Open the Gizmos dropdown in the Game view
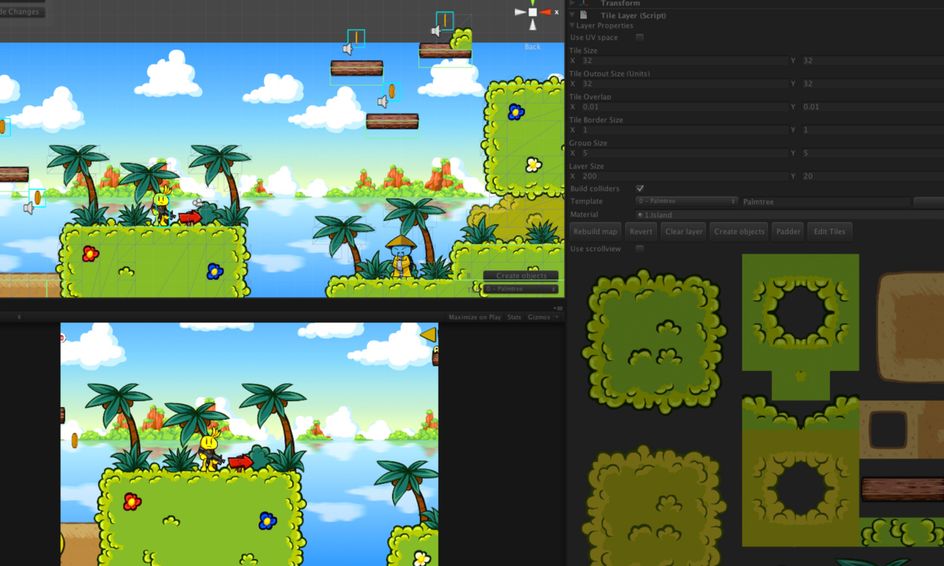Screen dimensions: 944x566 (543, 317)
